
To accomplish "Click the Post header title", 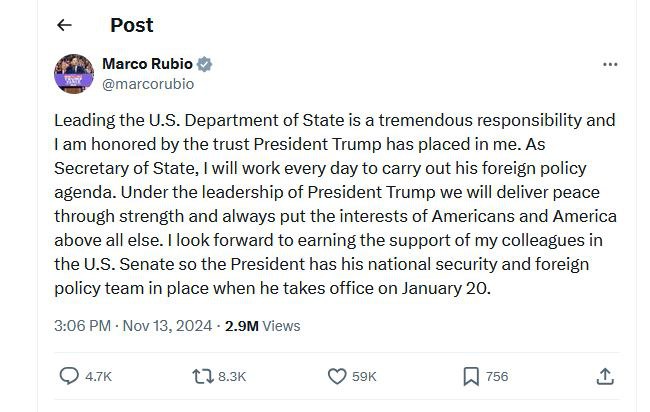I will pyautogui.click(x=132, y=25).
